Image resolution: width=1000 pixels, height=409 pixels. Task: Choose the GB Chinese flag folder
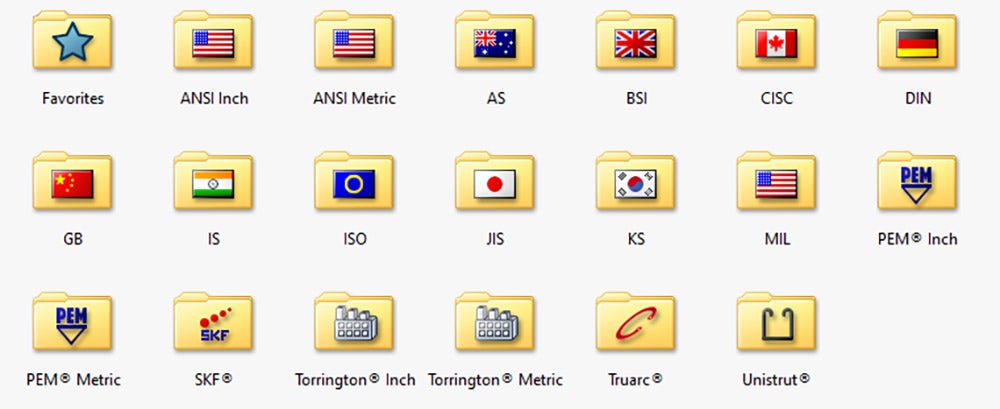(72, 183)
